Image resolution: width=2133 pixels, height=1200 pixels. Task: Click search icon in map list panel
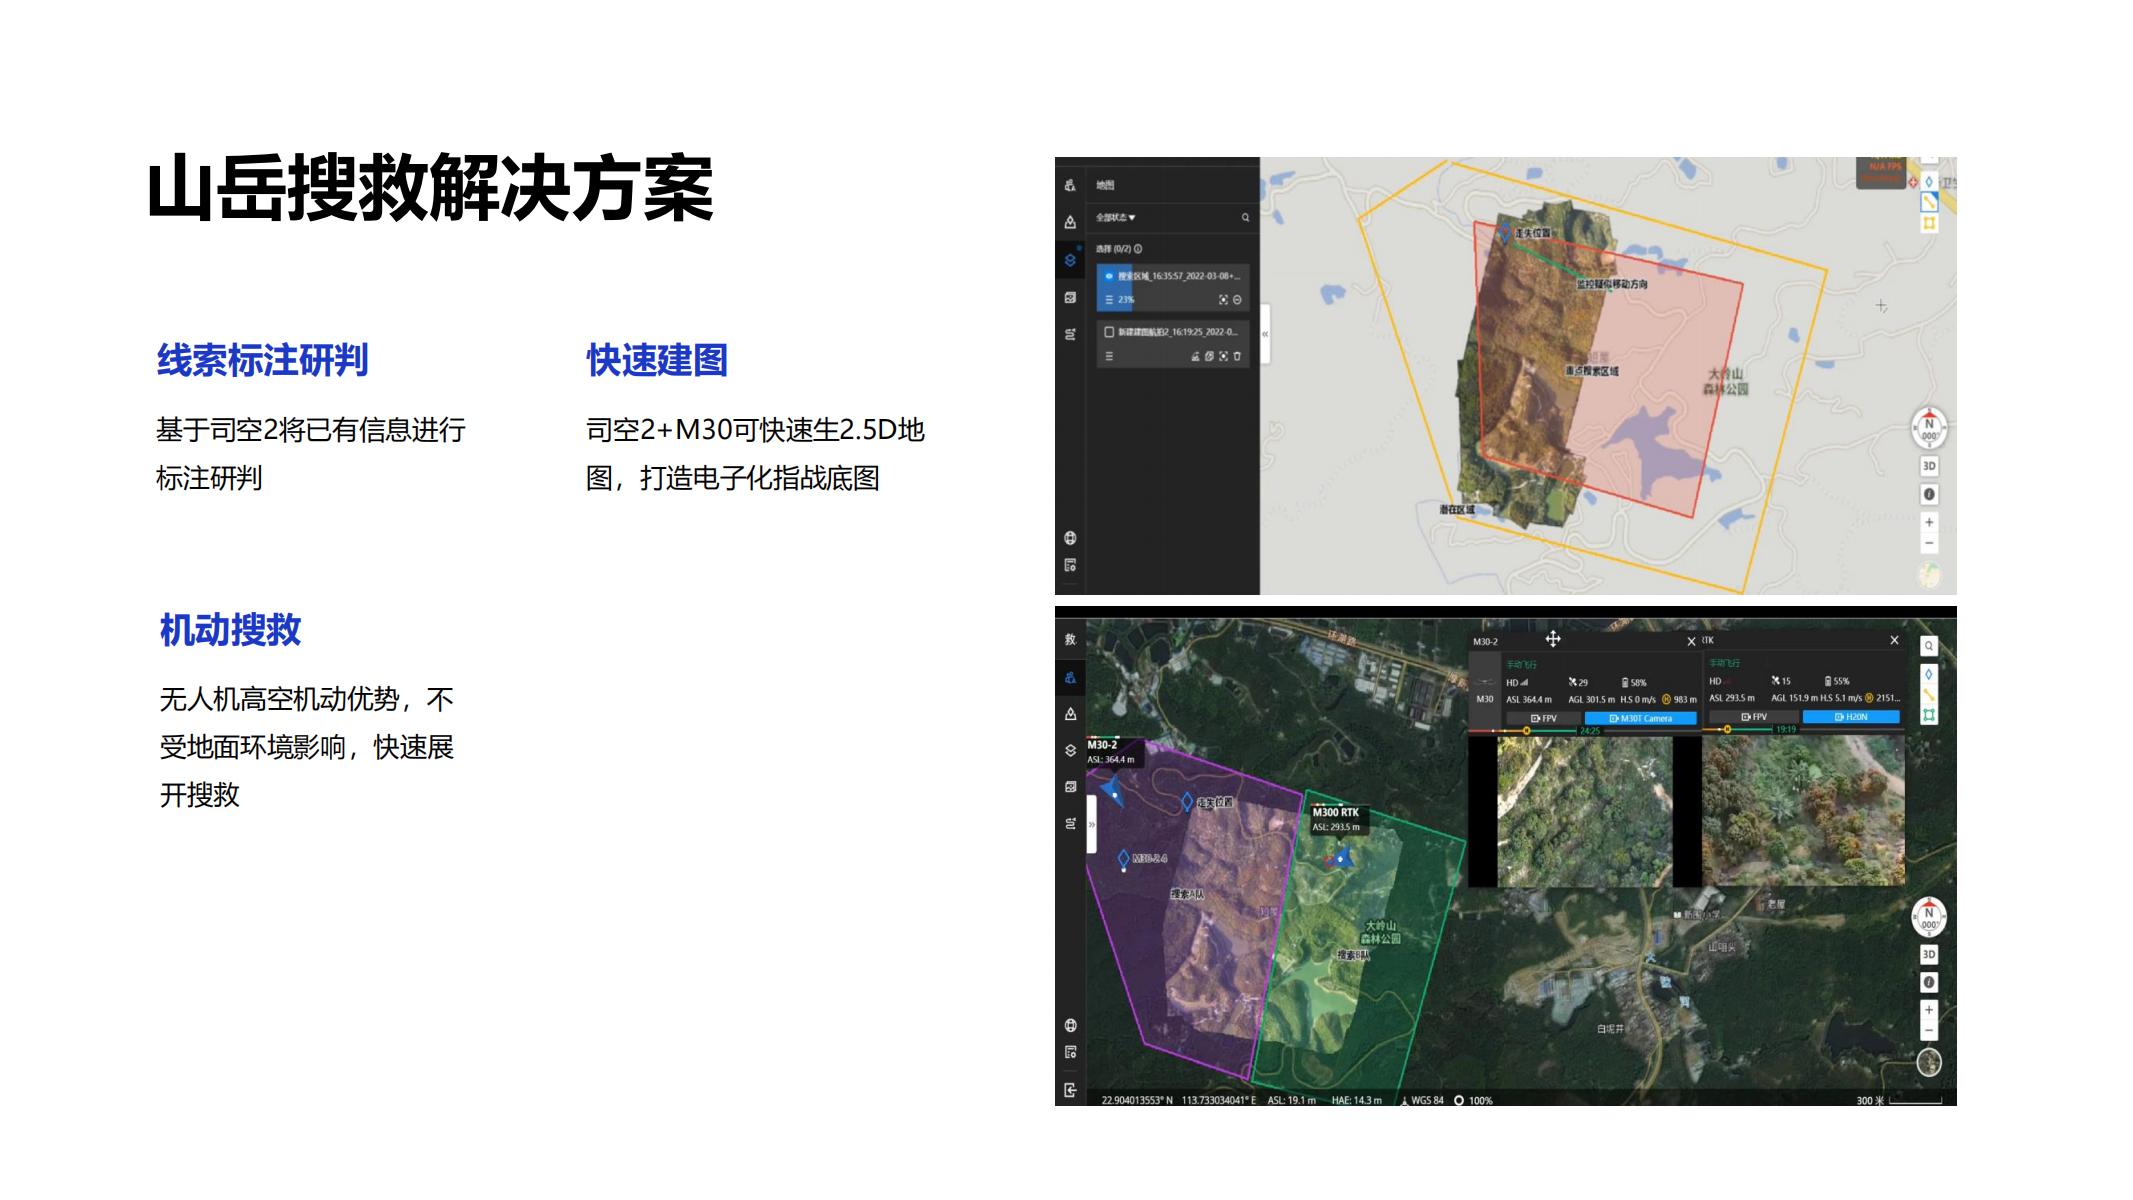[x=1245, y=217]
